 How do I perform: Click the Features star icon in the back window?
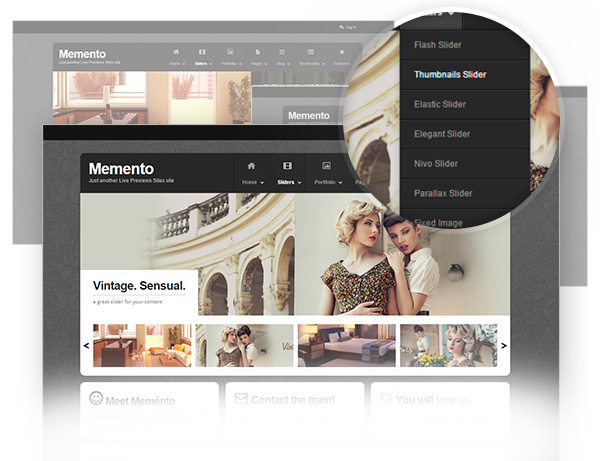pos(342,52)
